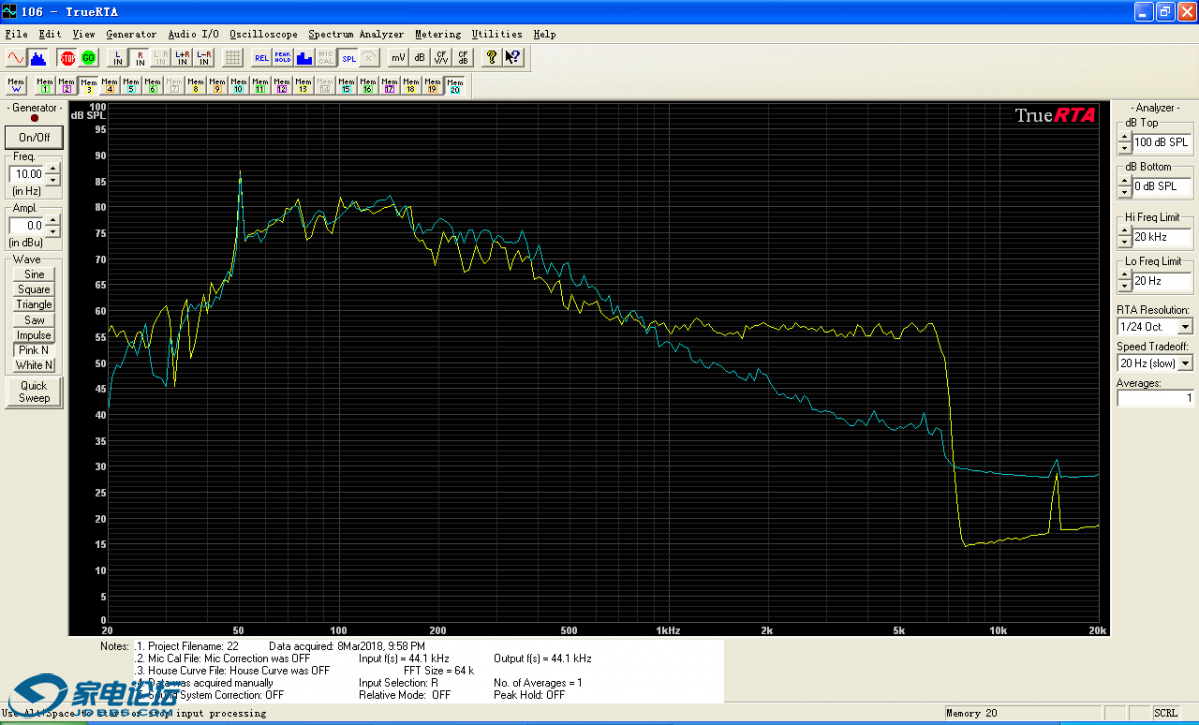
Task: Expand the Speed Tradeoff dropdown
Action: coord(1185,364)
